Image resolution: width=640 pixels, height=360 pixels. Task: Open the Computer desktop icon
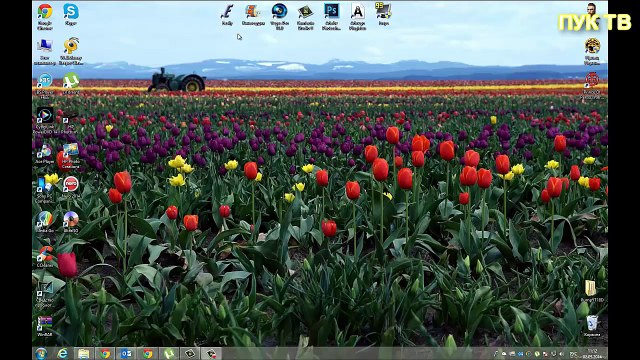pos(44,51)
